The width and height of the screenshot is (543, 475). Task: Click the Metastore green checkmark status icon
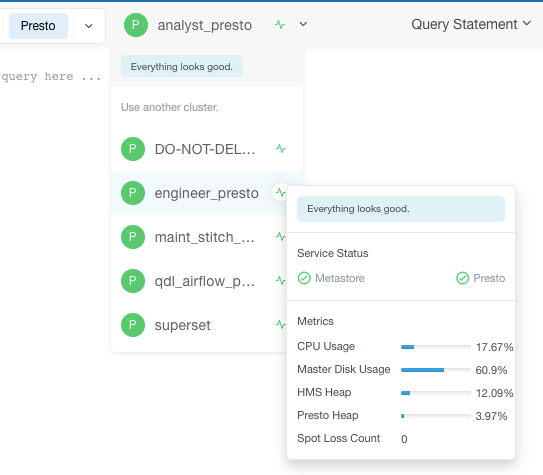coord(304,278)
